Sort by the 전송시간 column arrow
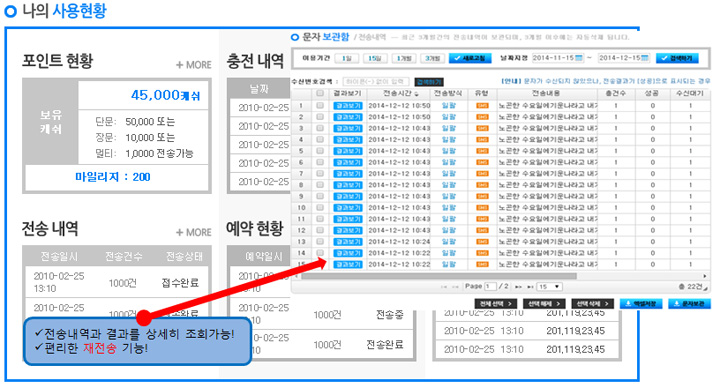The width and height of the screenshot is (720, 388). pyautogui.click(x=417, y=94)
